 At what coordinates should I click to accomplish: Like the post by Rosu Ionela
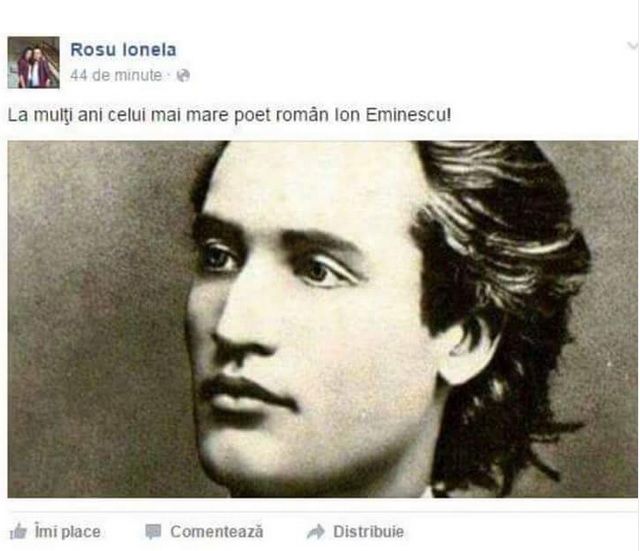point(55,532)
